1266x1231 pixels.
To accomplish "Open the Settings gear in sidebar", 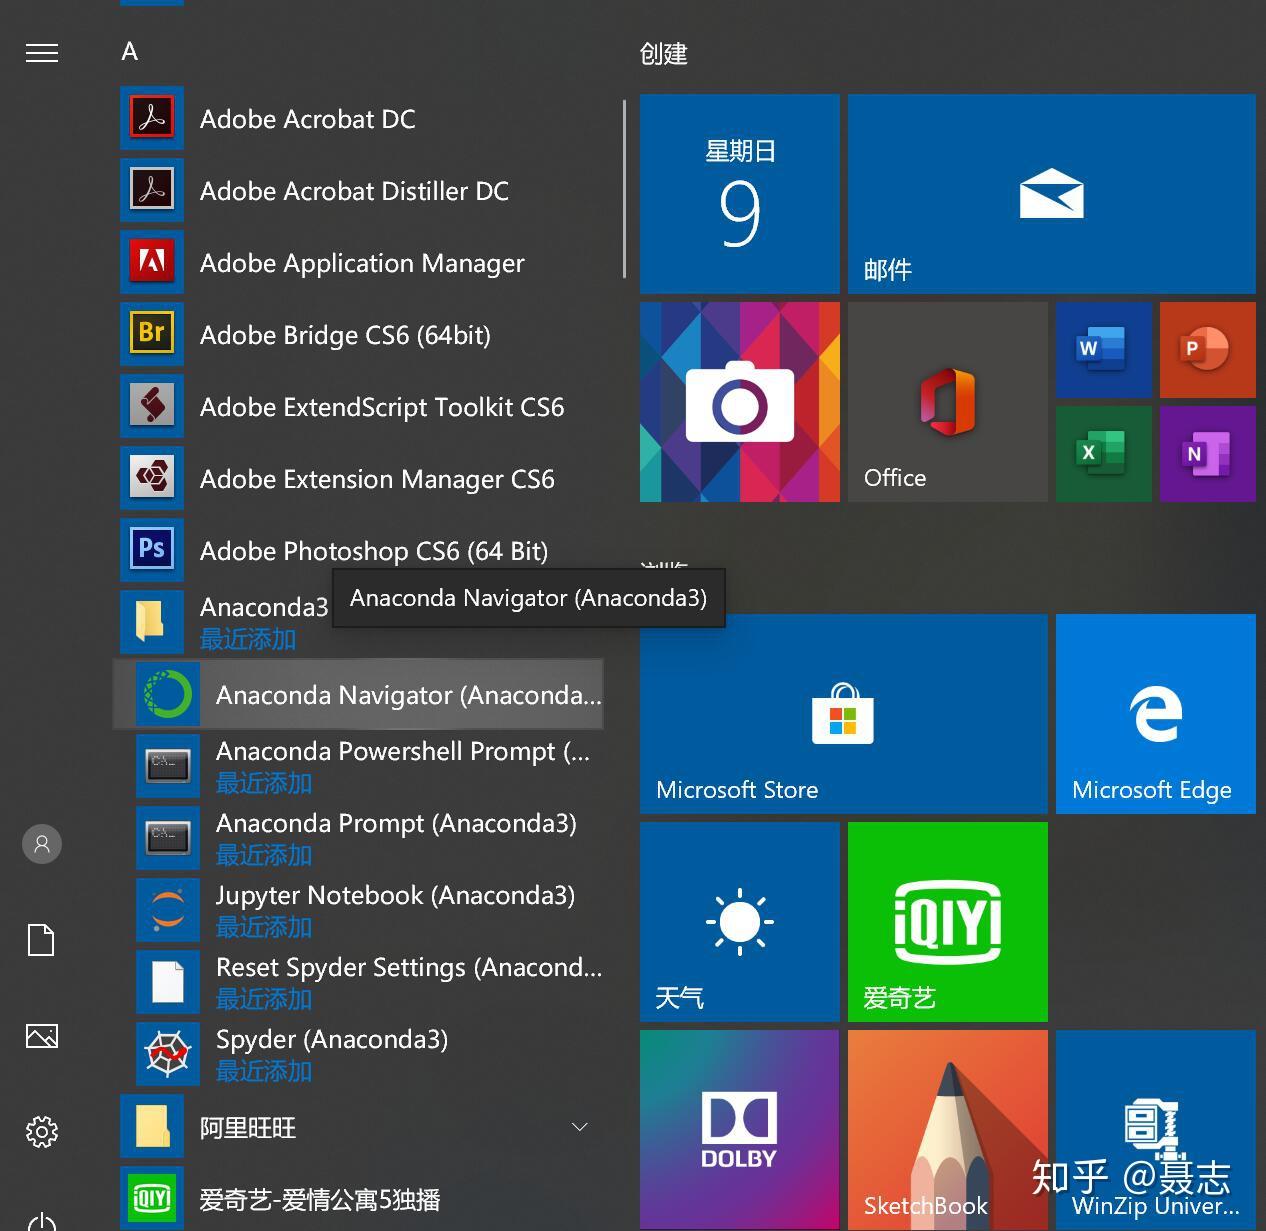I will 42,1132.
